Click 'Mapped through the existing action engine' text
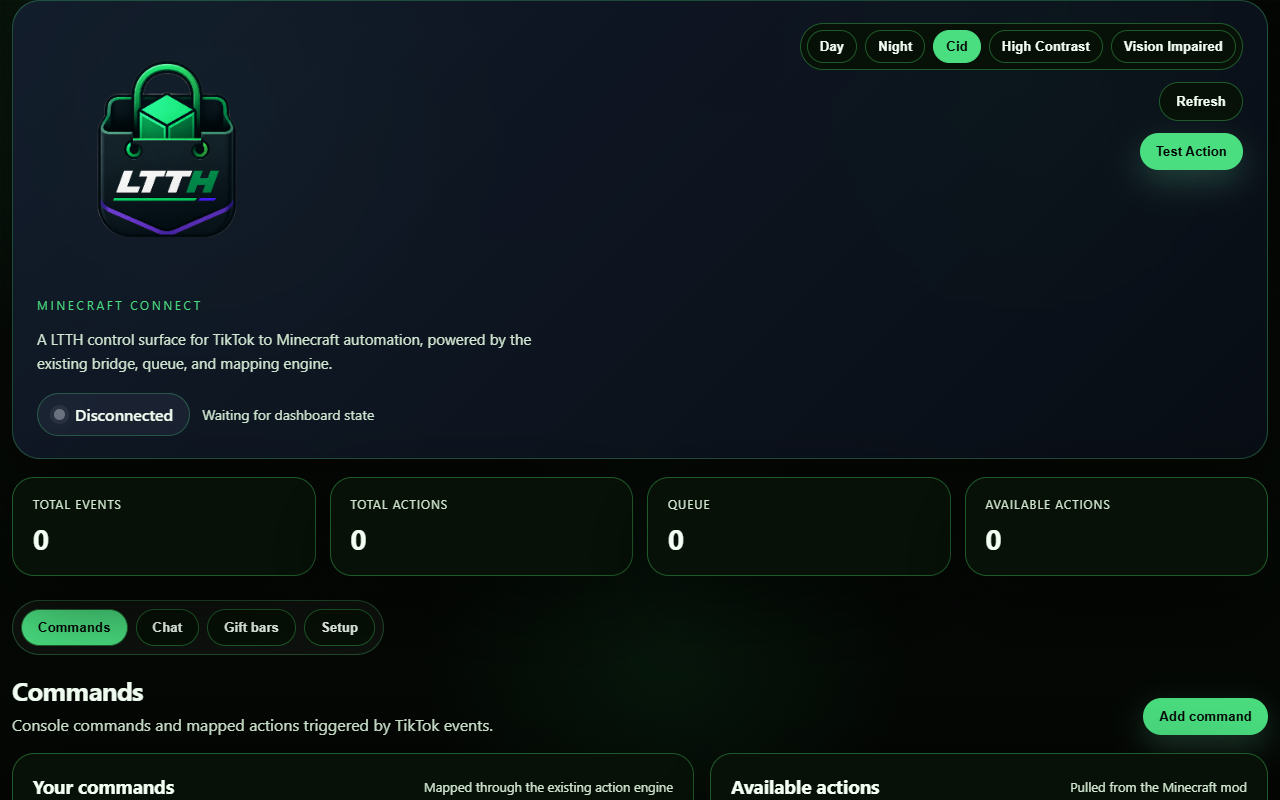 tap(548, 788)
